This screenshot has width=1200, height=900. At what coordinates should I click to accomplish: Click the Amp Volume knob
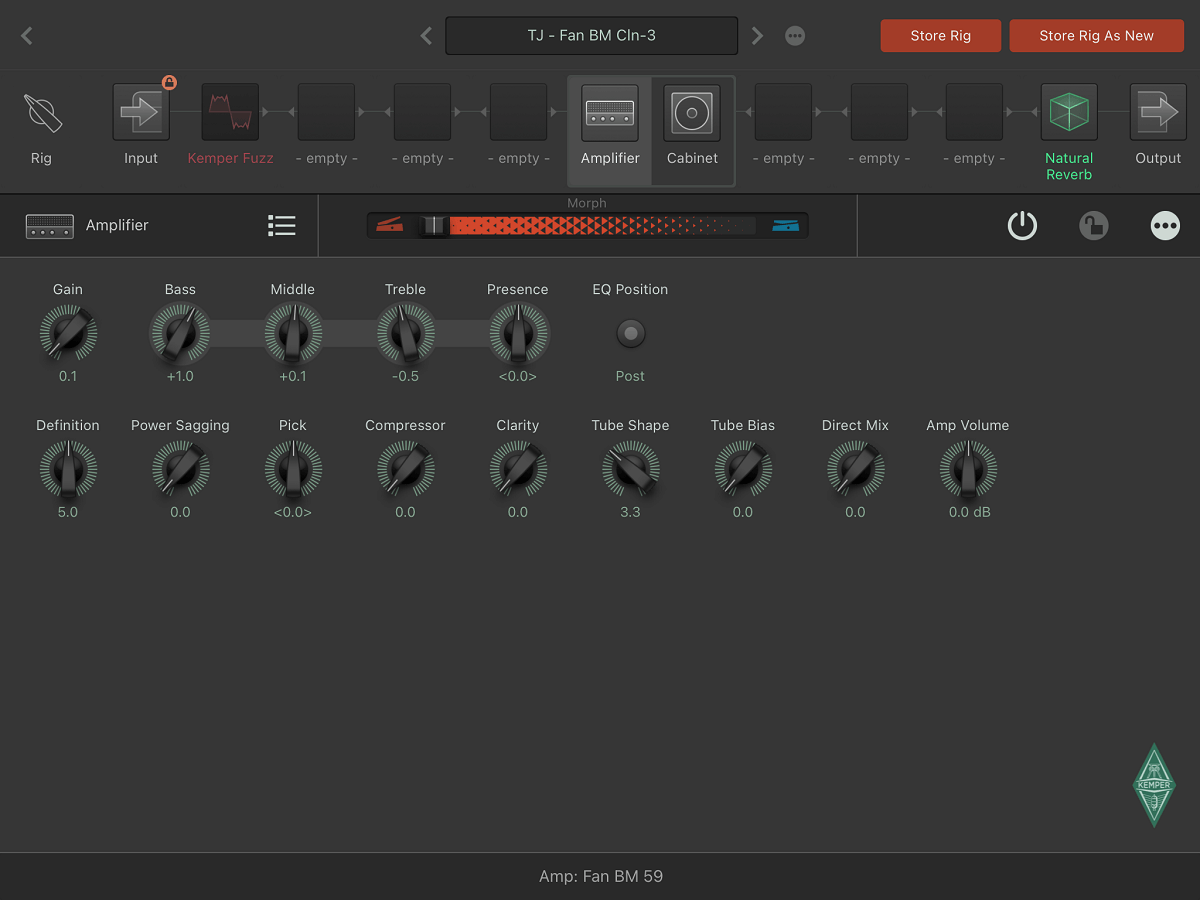(968, 469)
